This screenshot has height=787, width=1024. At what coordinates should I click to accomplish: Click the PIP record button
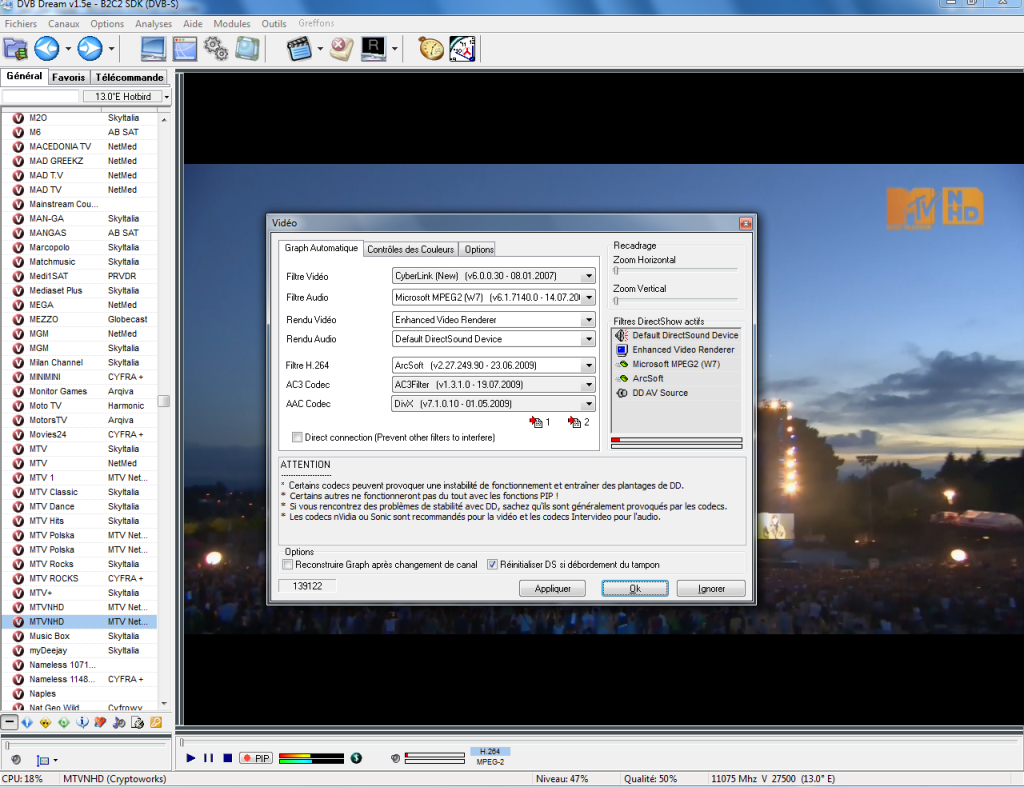pos(256,758)
